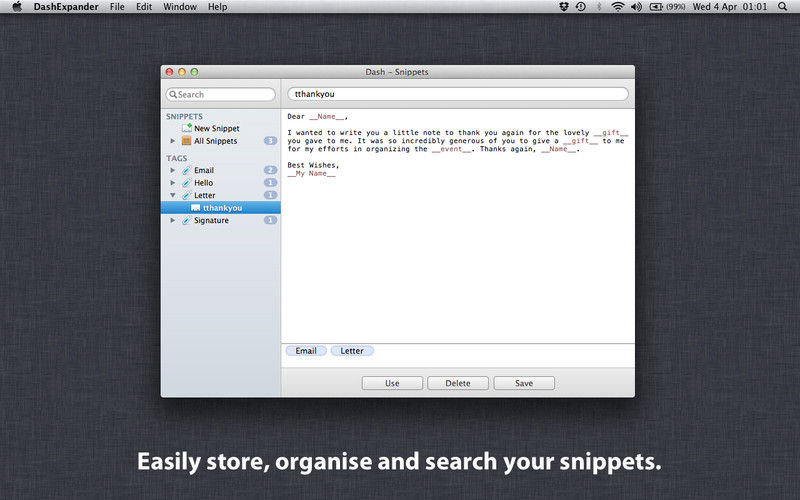This screenshot has height=500, width=800.
Task: Click the __event__ placeholder in text
Action: [452, 149]
